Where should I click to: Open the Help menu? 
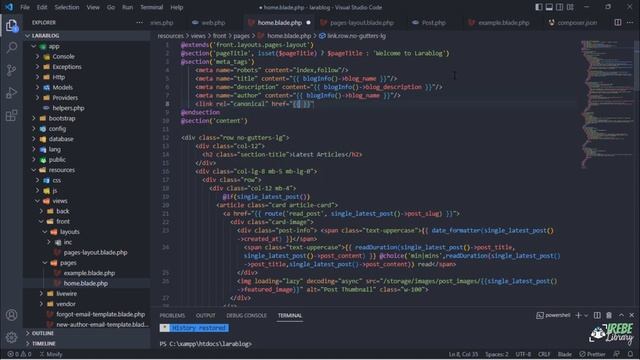pyautogui.click(x=177, y=7)
